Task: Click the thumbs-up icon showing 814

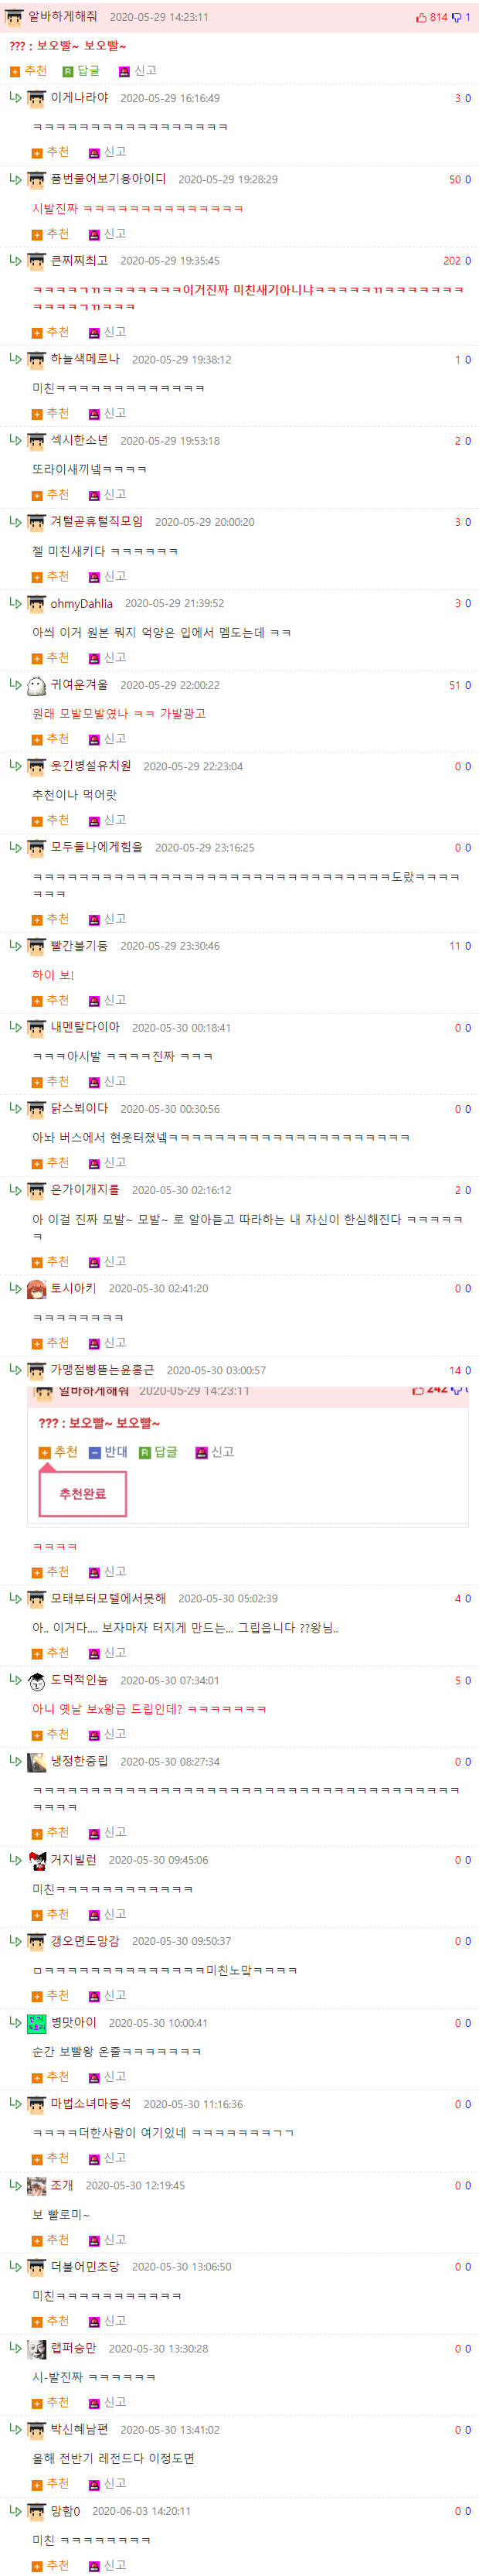Action: click(421, 17)
